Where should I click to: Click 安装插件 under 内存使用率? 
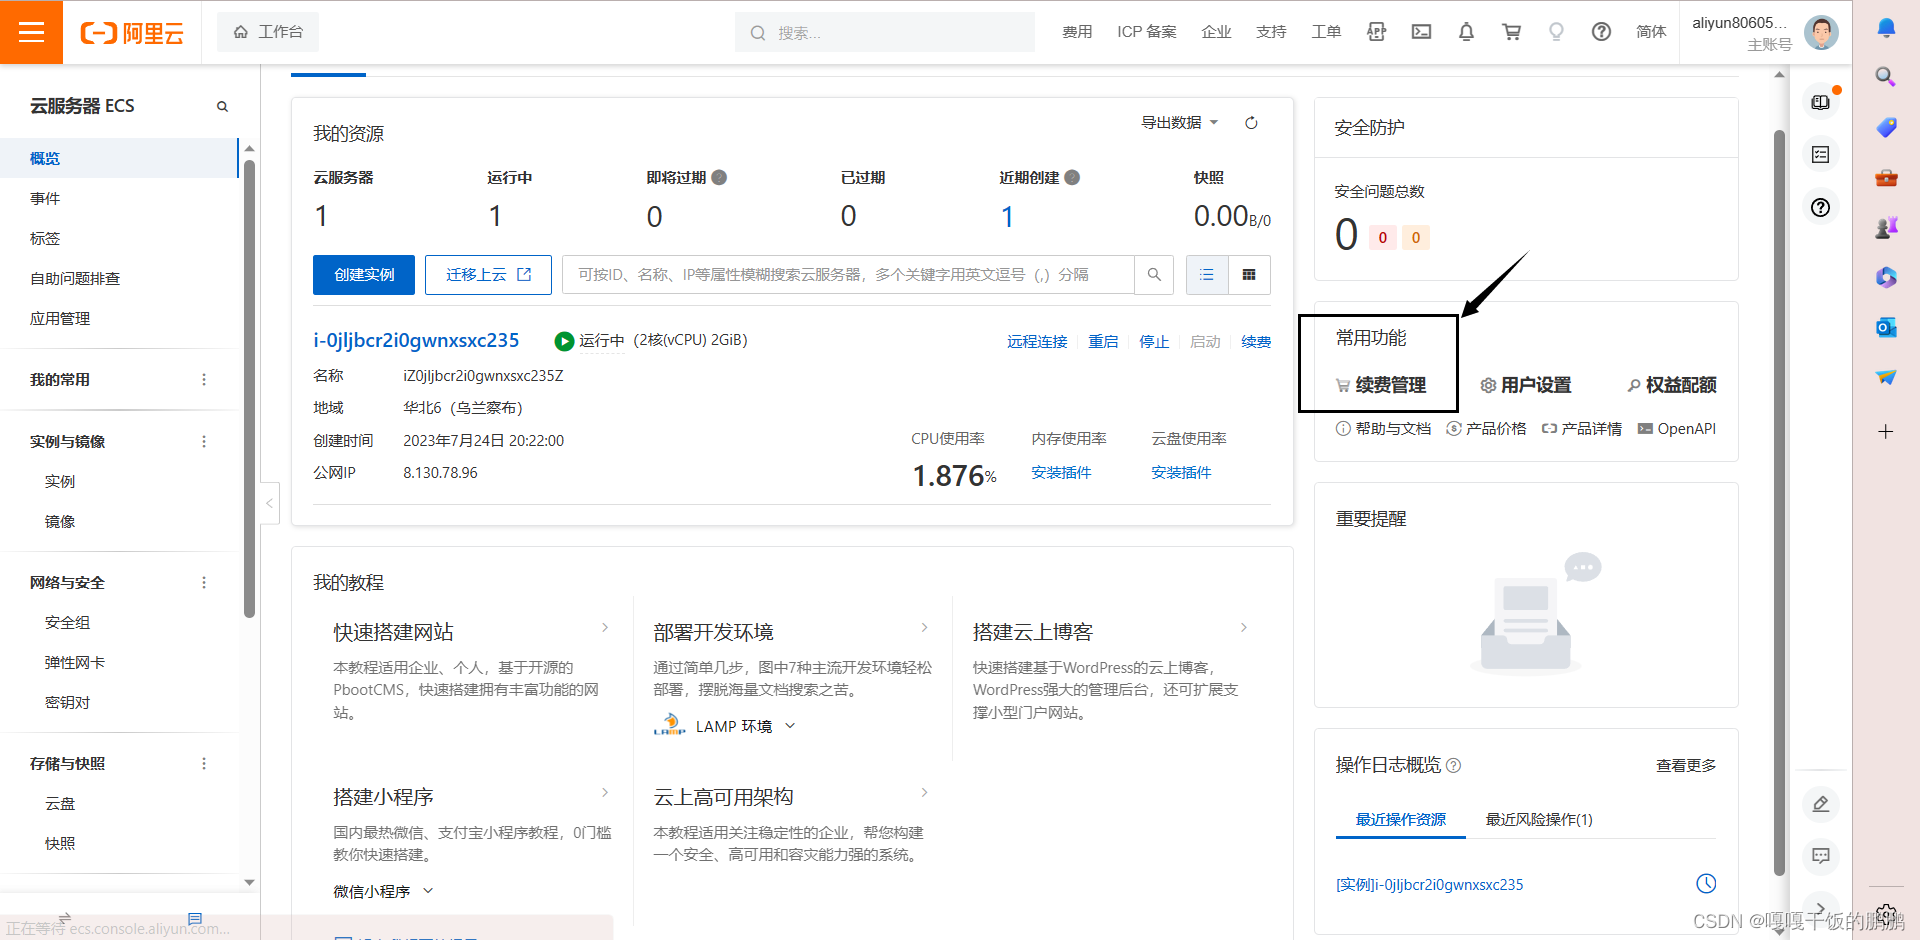pos(1061,472)
